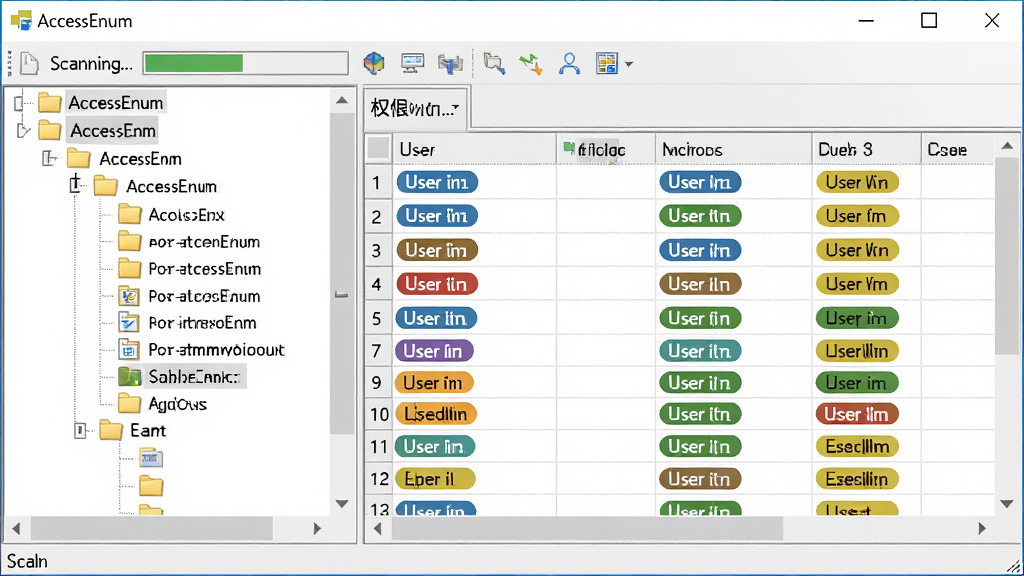The width and height of the screenshot is (1024, 576).
Task: Click the network computers toolbar icon
Action: pyautogui.click(x=451, y=63)
